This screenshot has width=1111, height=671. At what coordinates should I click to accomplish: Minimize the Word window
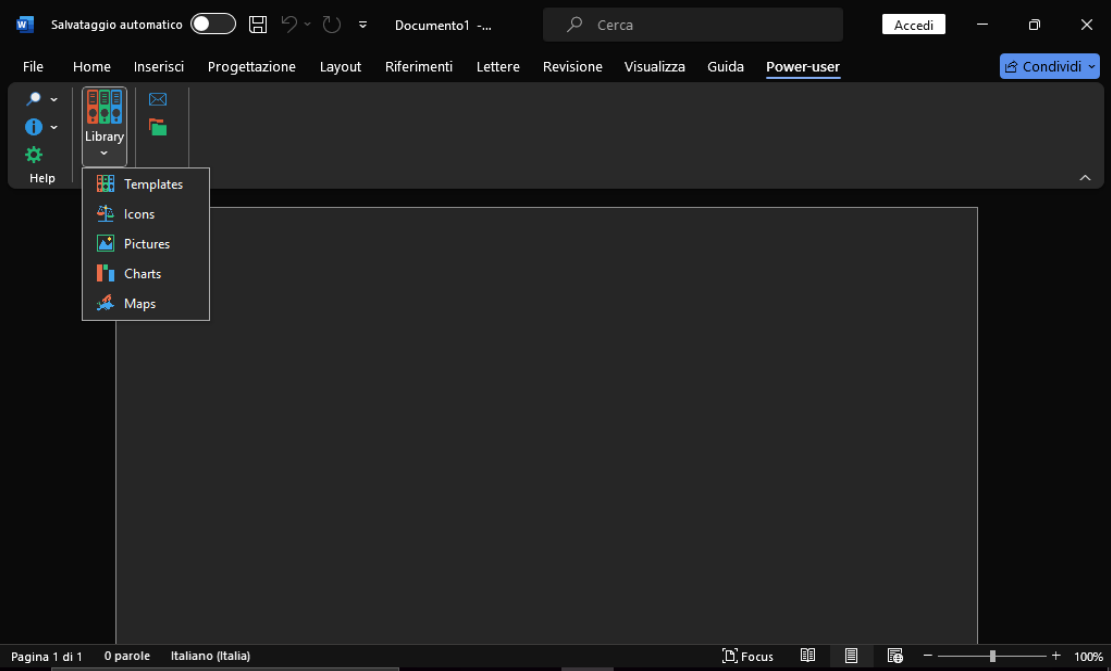point(982,24)
